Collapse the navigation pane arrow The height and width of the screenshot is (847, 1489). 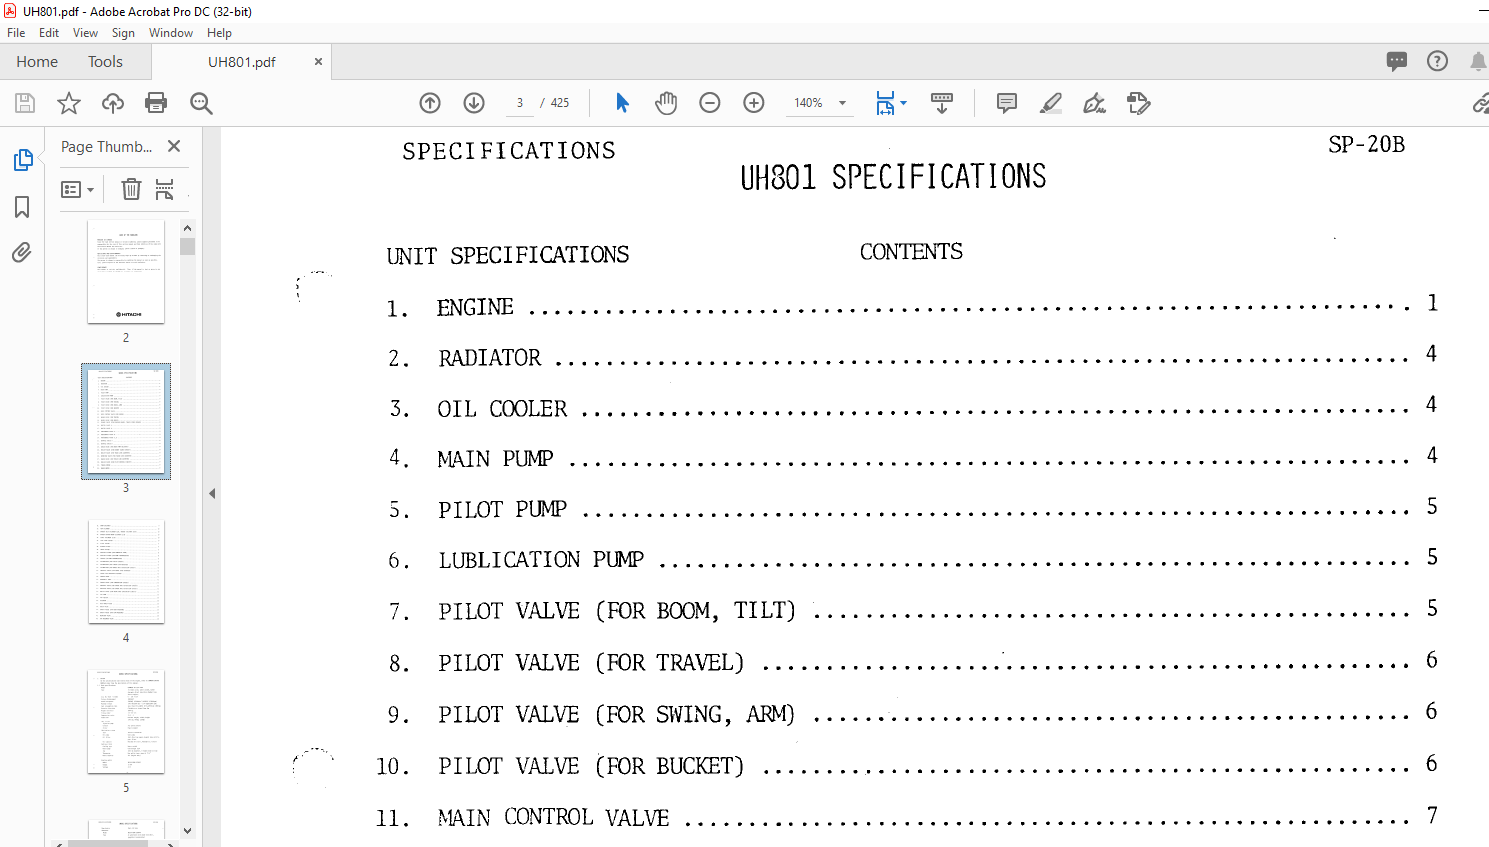click(212, 493)
